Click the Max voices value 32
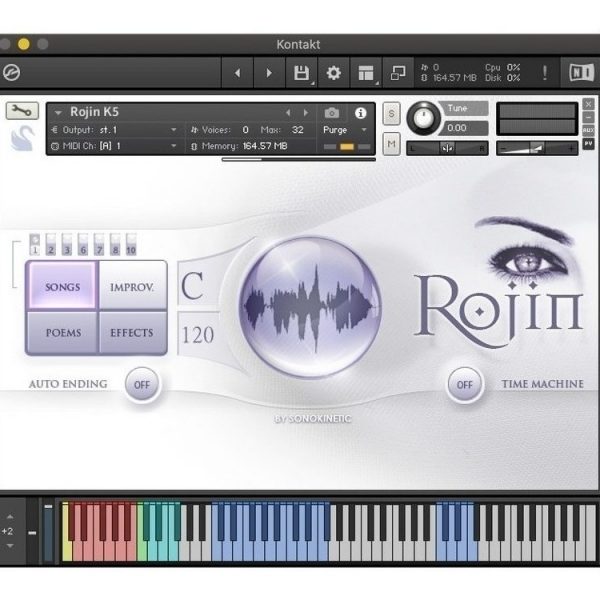Image resolution: width=600 pixels, height=600 pixels. (x=297, y=130)
